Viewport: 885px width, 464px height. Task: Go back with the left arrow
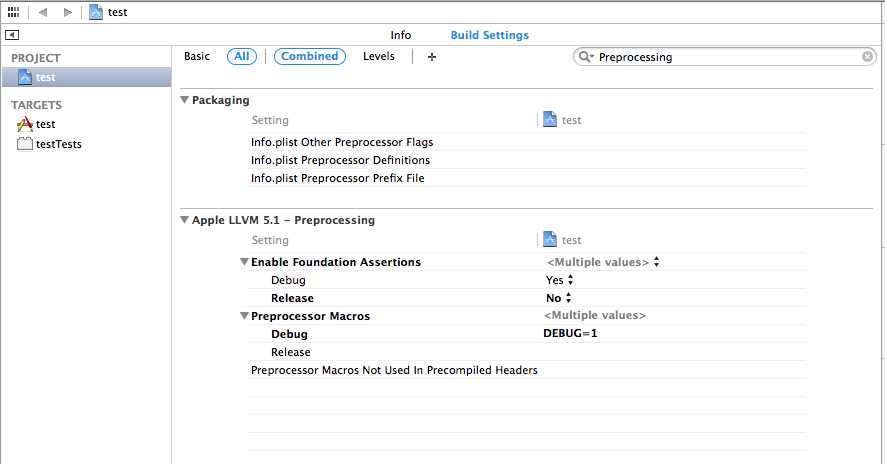43,12
